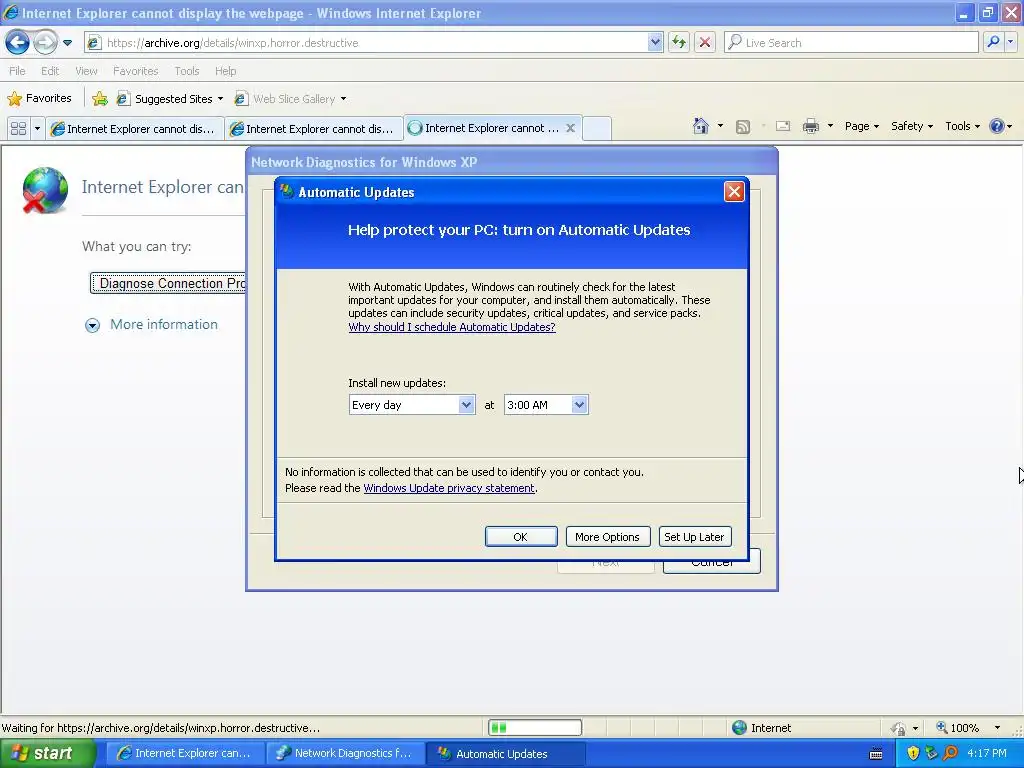Click the Quick Tabs grid icon

coord(18,128)
